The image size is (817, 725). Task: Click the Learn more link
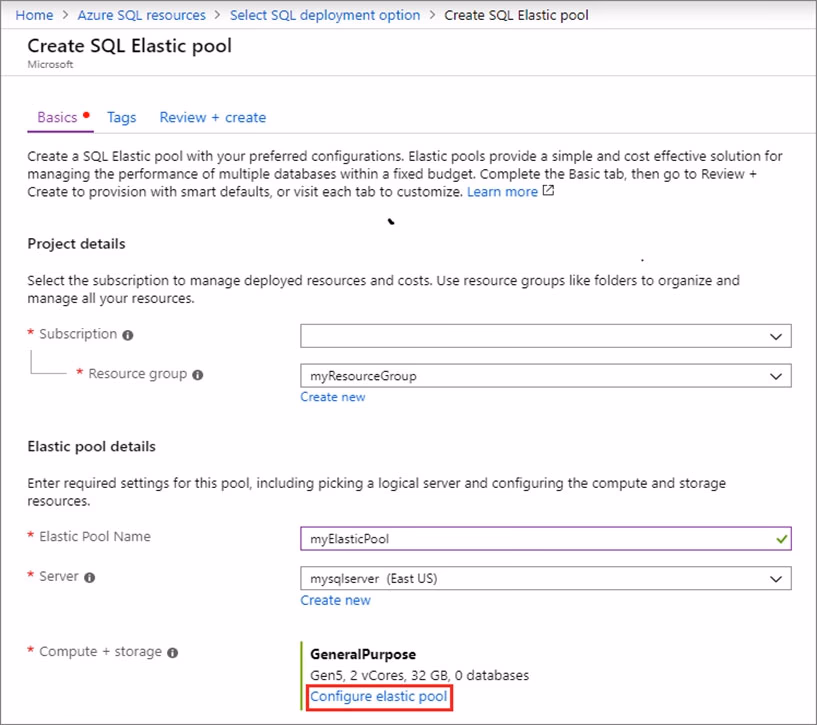click(x=502, y=192)
